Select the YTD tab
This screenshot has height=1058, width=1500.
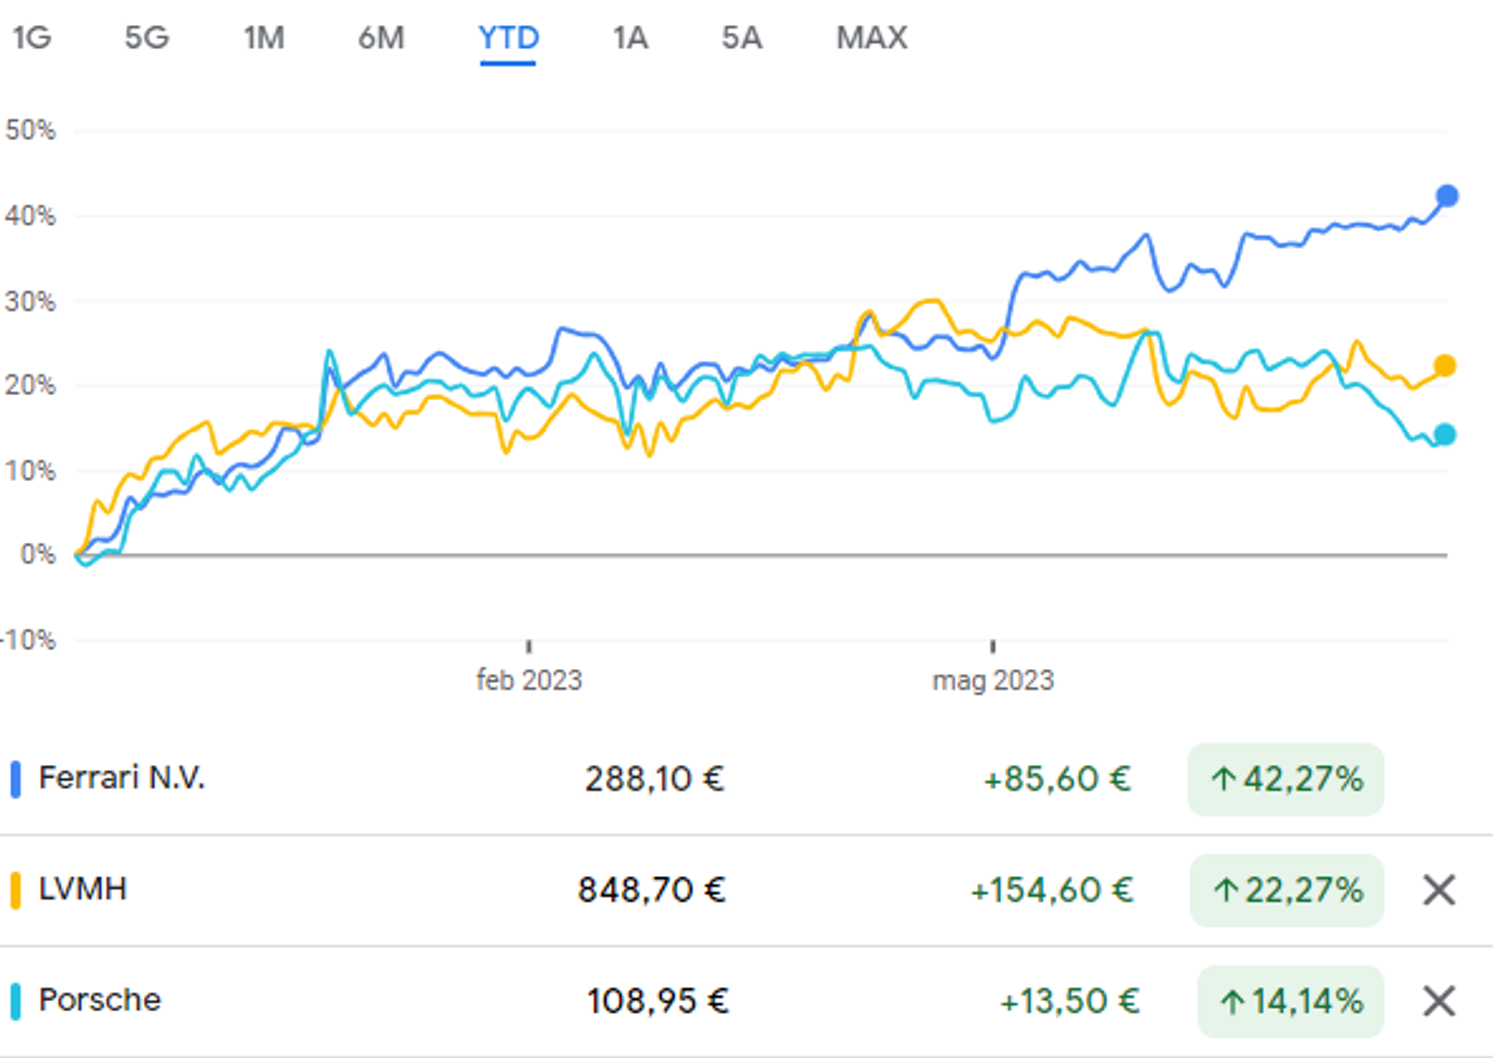[x=508, y=38]
